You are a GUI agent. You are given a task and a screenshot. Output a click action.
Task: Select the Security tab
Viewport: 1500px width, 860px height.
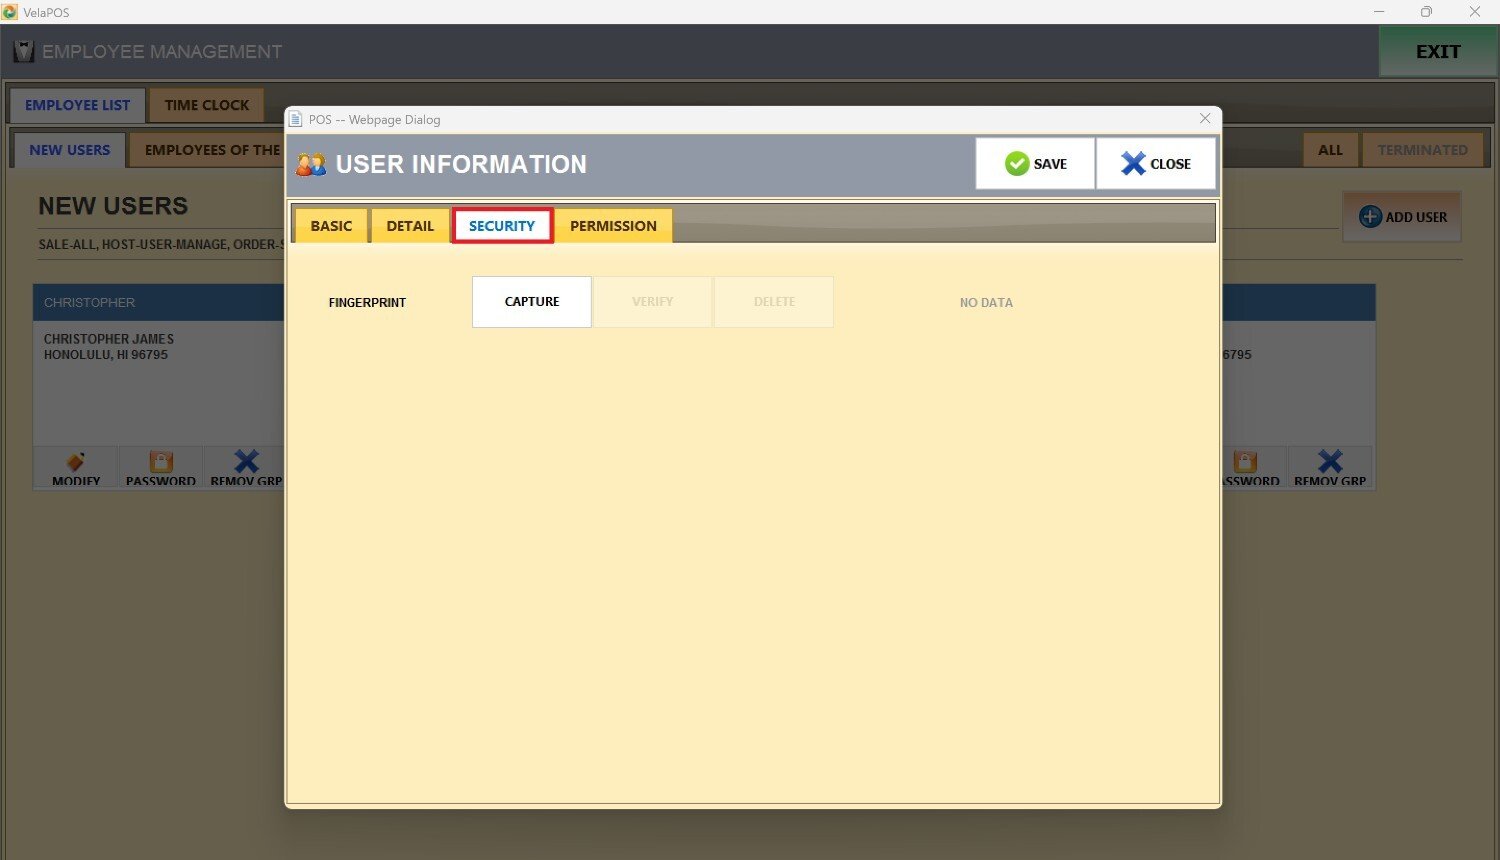coord(502,226)
